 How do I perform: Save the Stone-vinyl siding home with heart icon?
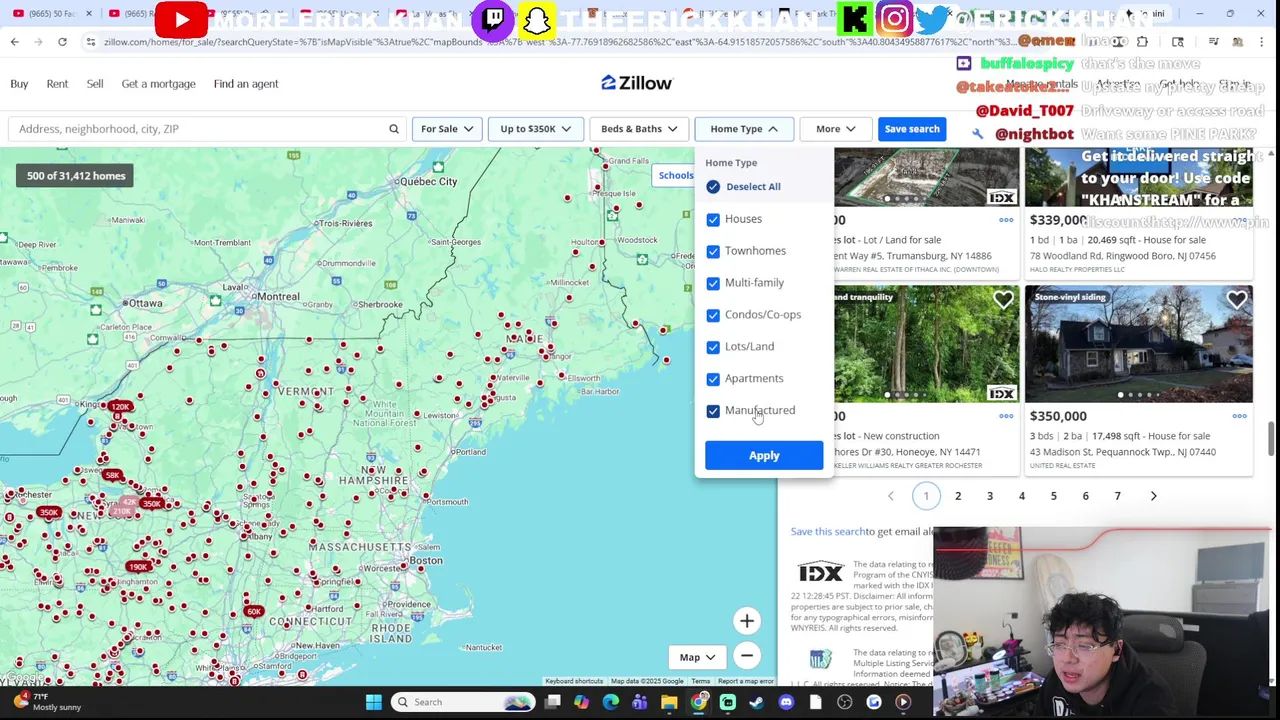[1237, 300]
